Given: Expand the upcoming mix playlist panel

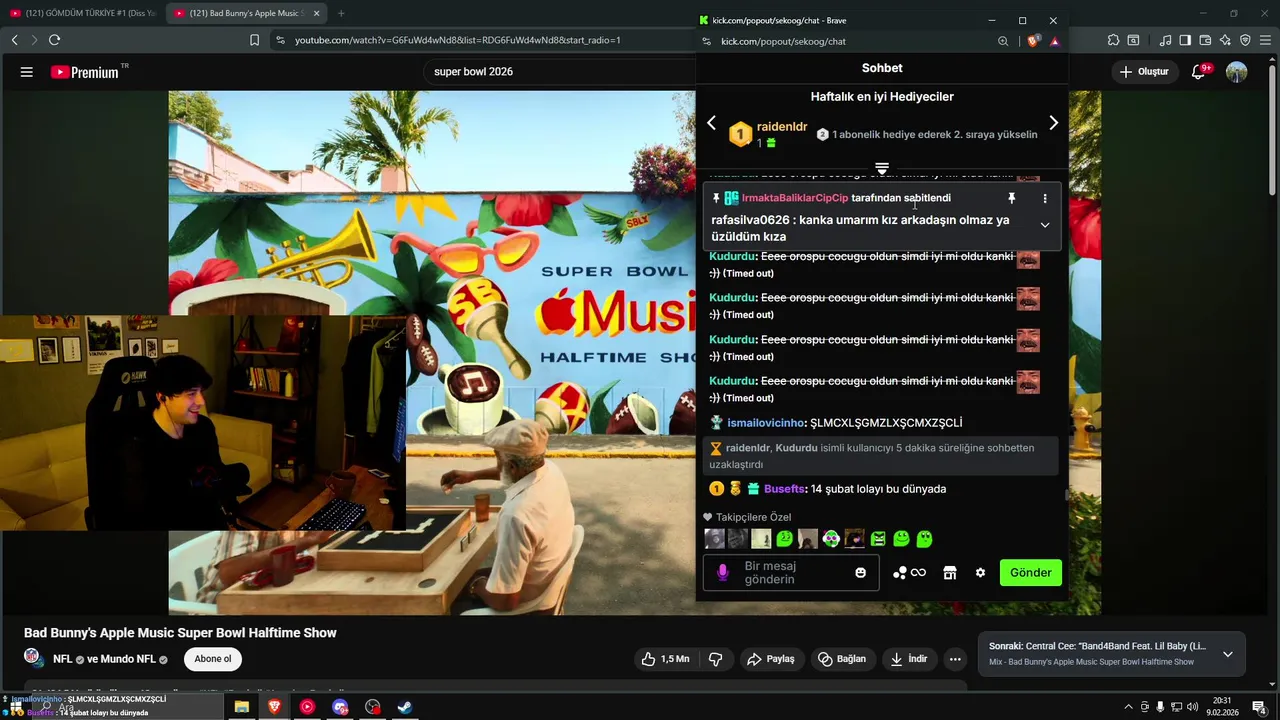Looking at the screenshot, I should point(1227,654).
